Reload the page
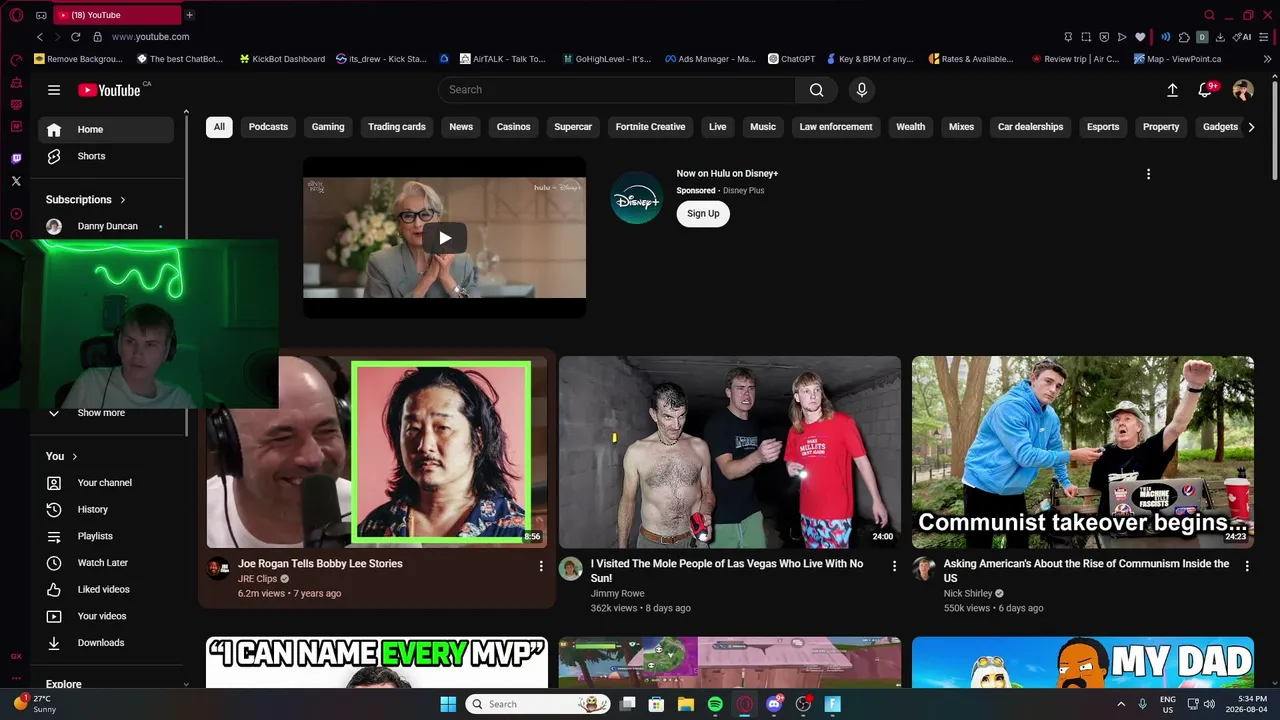This screenshot has width=1280, height=720. click(76, 37)
